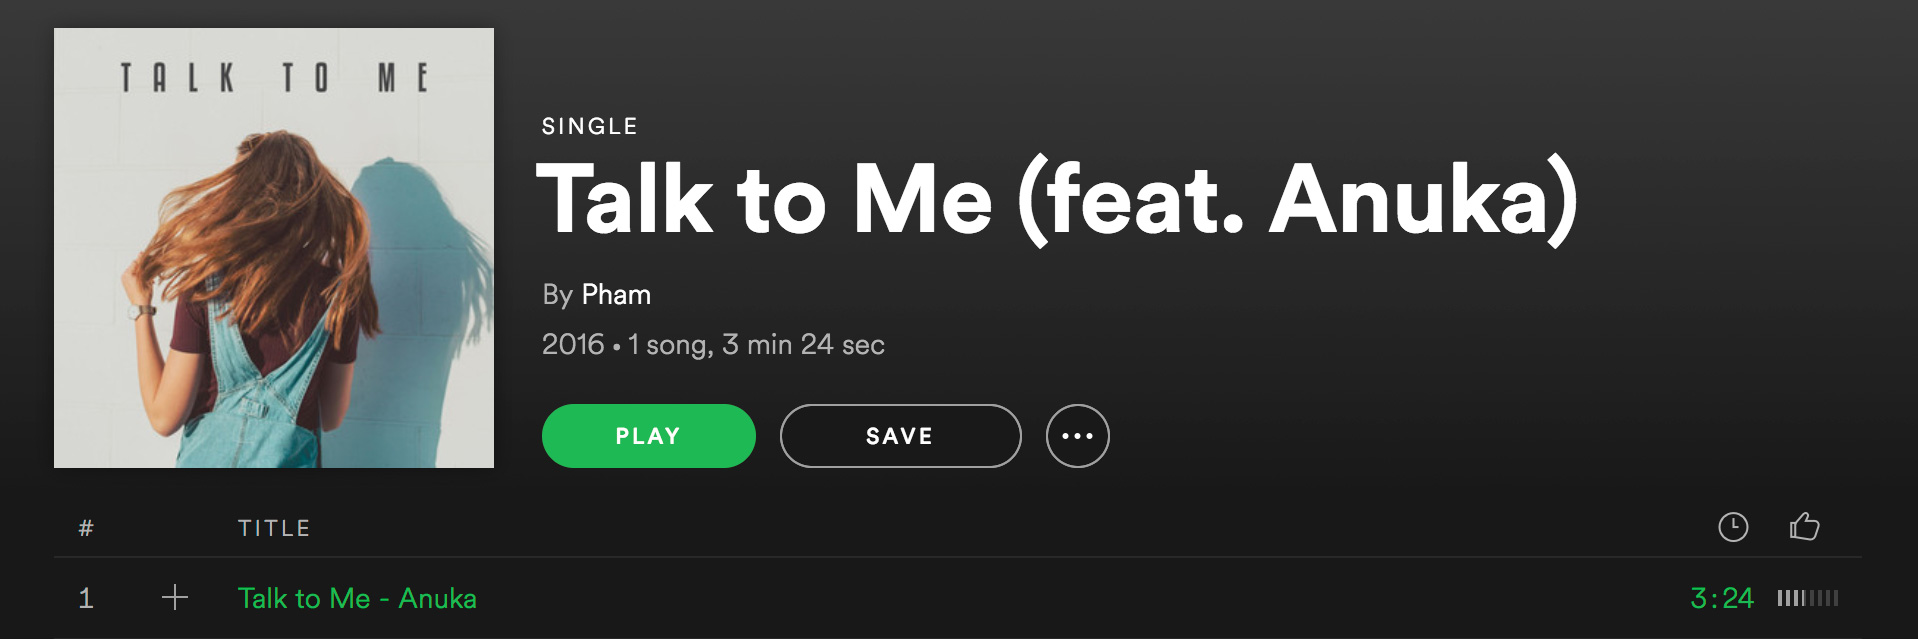Image resolution: width=1918 pixels, height=639 pixels.
Task: Click the Talk to Me album cover
Action: click(x=274, y=248)
